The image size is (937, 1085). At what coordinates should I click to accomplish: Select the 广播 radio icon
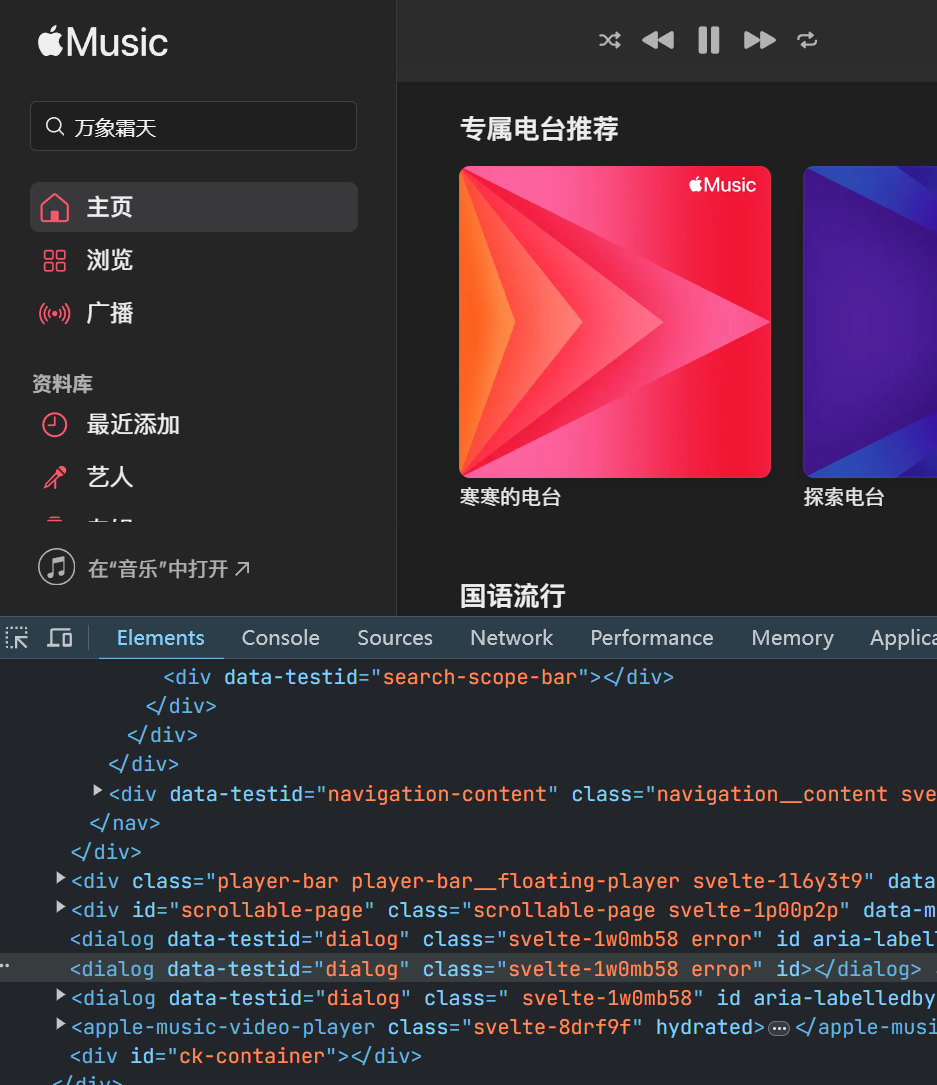click(55, 313)
